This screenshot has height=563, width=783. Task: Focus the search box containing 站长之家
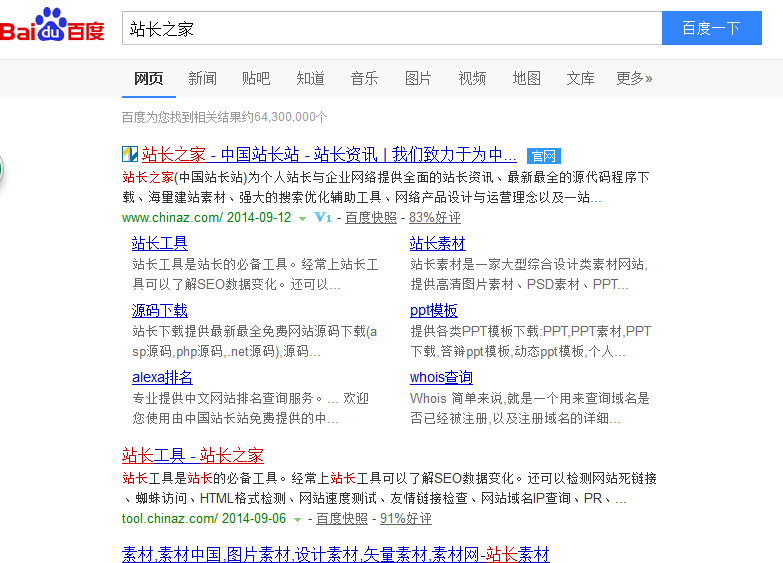click(x=392, y=28)
